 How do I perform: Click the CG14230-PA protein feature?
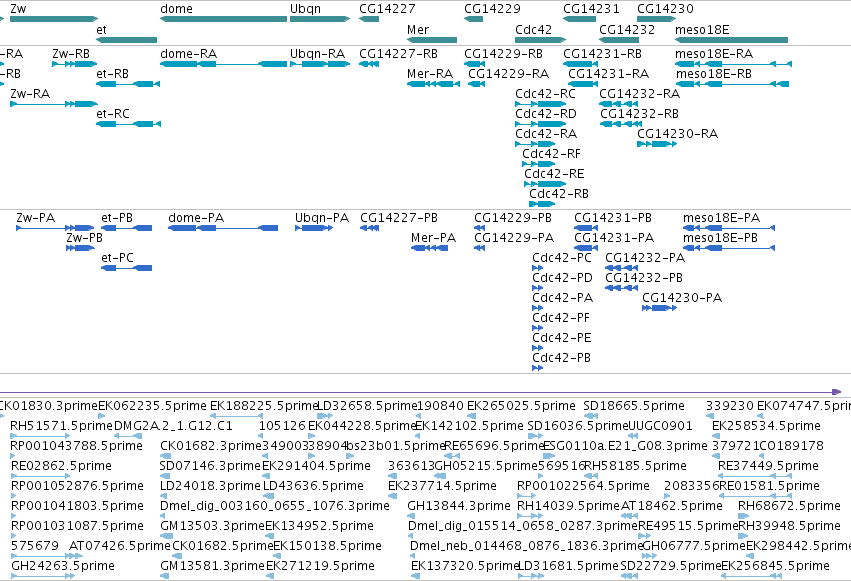[x=659, y=308]
